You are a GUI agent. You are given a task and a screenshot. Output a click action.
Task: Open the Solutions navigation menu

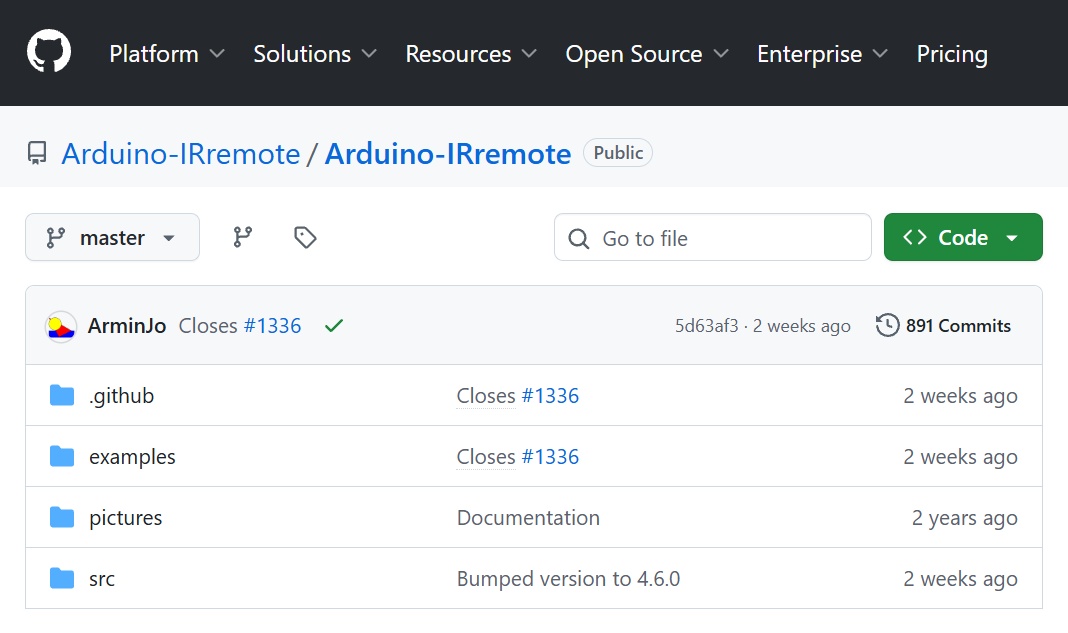tap(314, 54)
